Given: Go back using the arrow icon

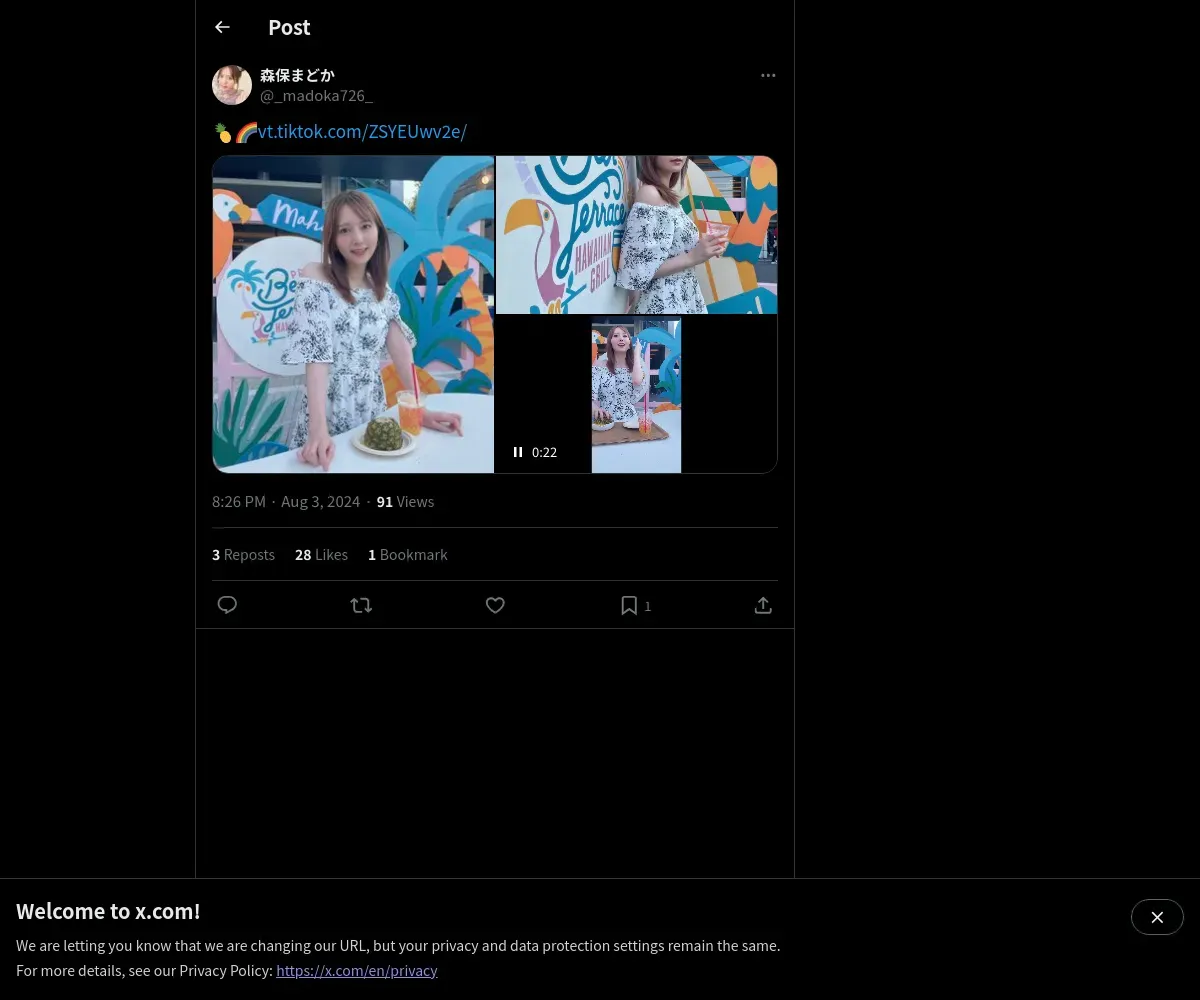Looking at the screenshot, I should click(x=222, y=27).
